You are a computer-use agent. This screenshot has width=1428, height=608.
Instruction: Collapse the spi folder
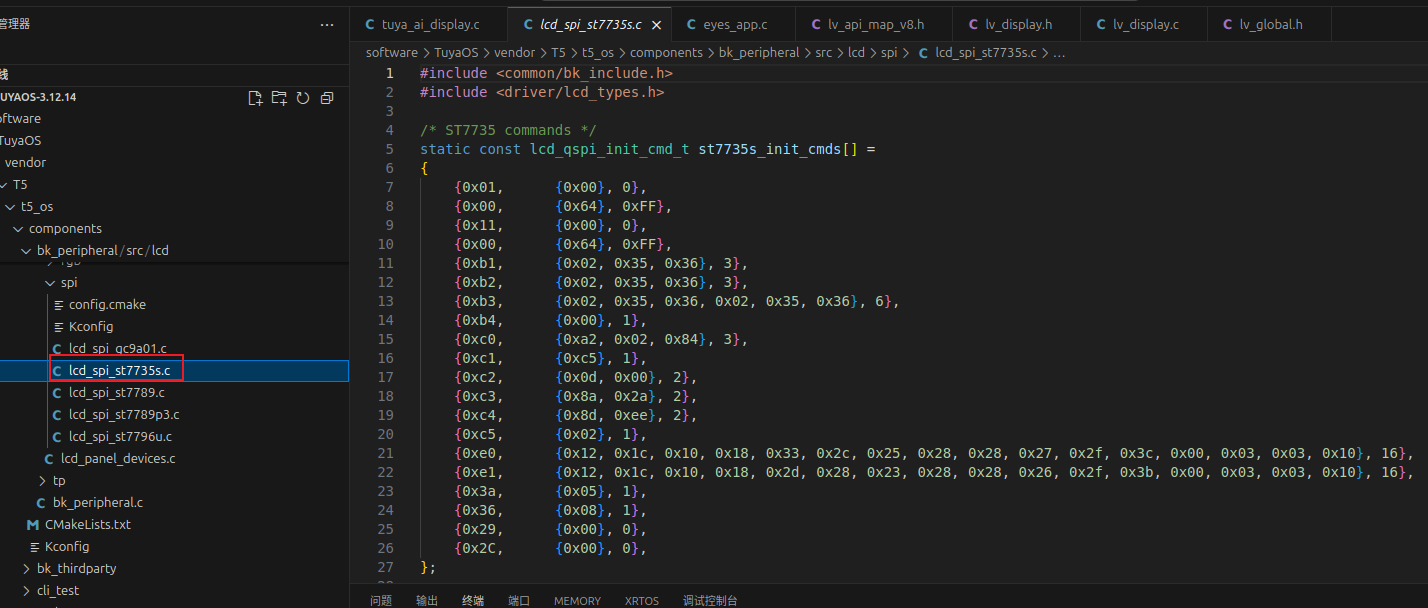pos(69,283)
